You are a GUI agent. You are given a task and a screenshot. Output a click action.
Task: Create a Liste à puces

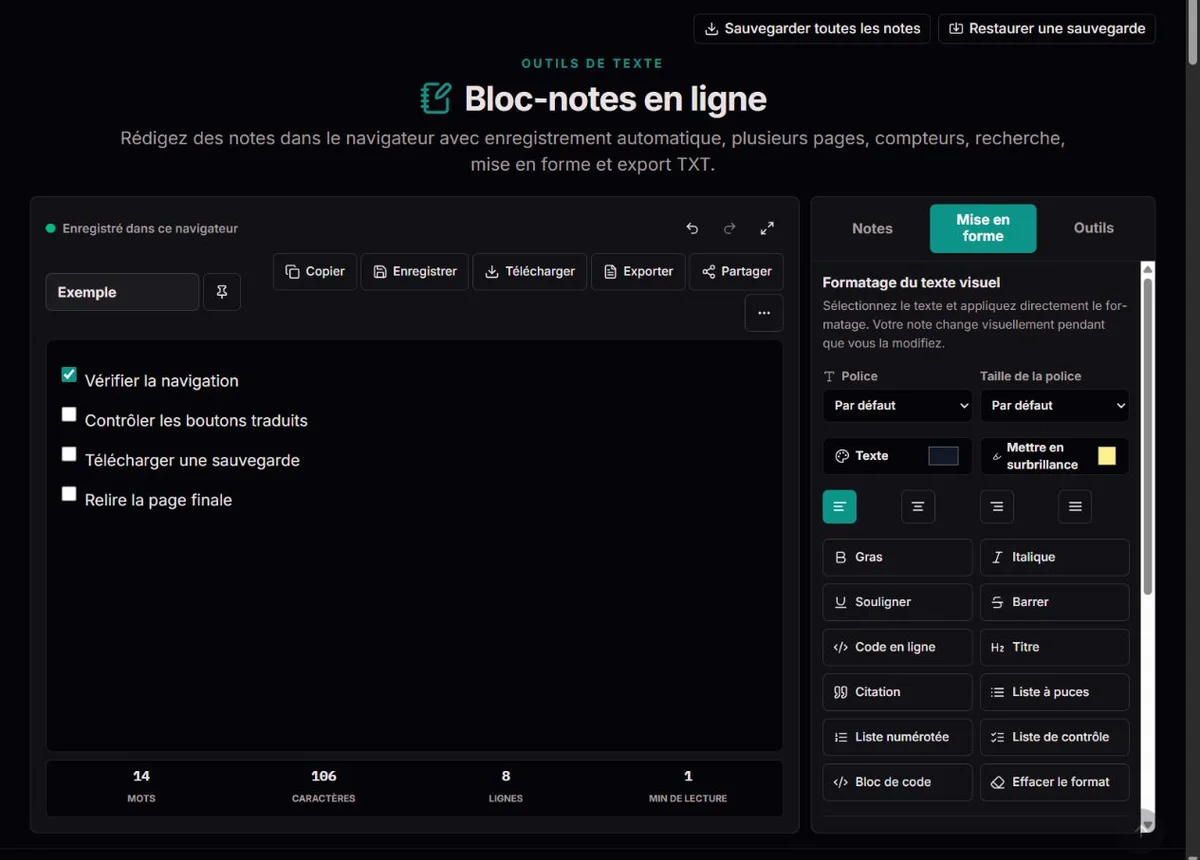[1054, 692]
